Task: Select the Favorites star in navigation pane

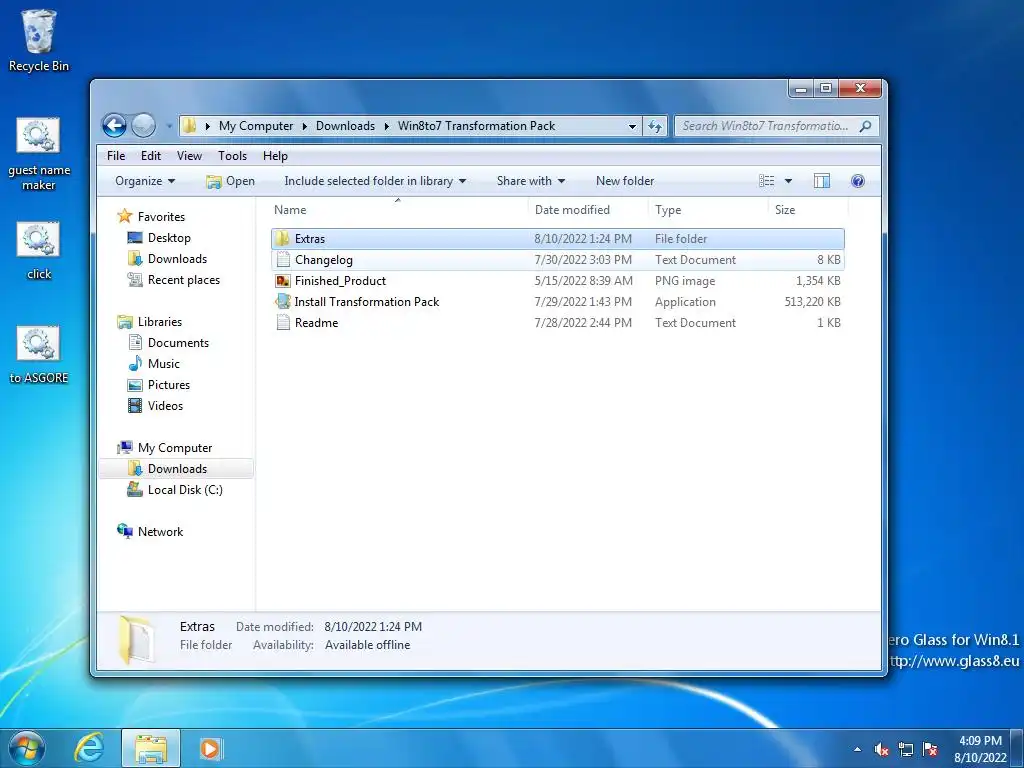Action: pos(125,216)
